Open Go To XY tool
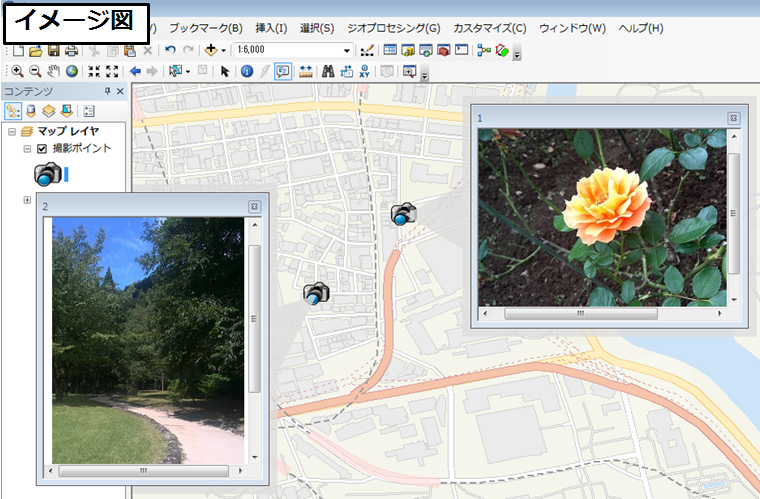760x499 pixels. (364, 72)
